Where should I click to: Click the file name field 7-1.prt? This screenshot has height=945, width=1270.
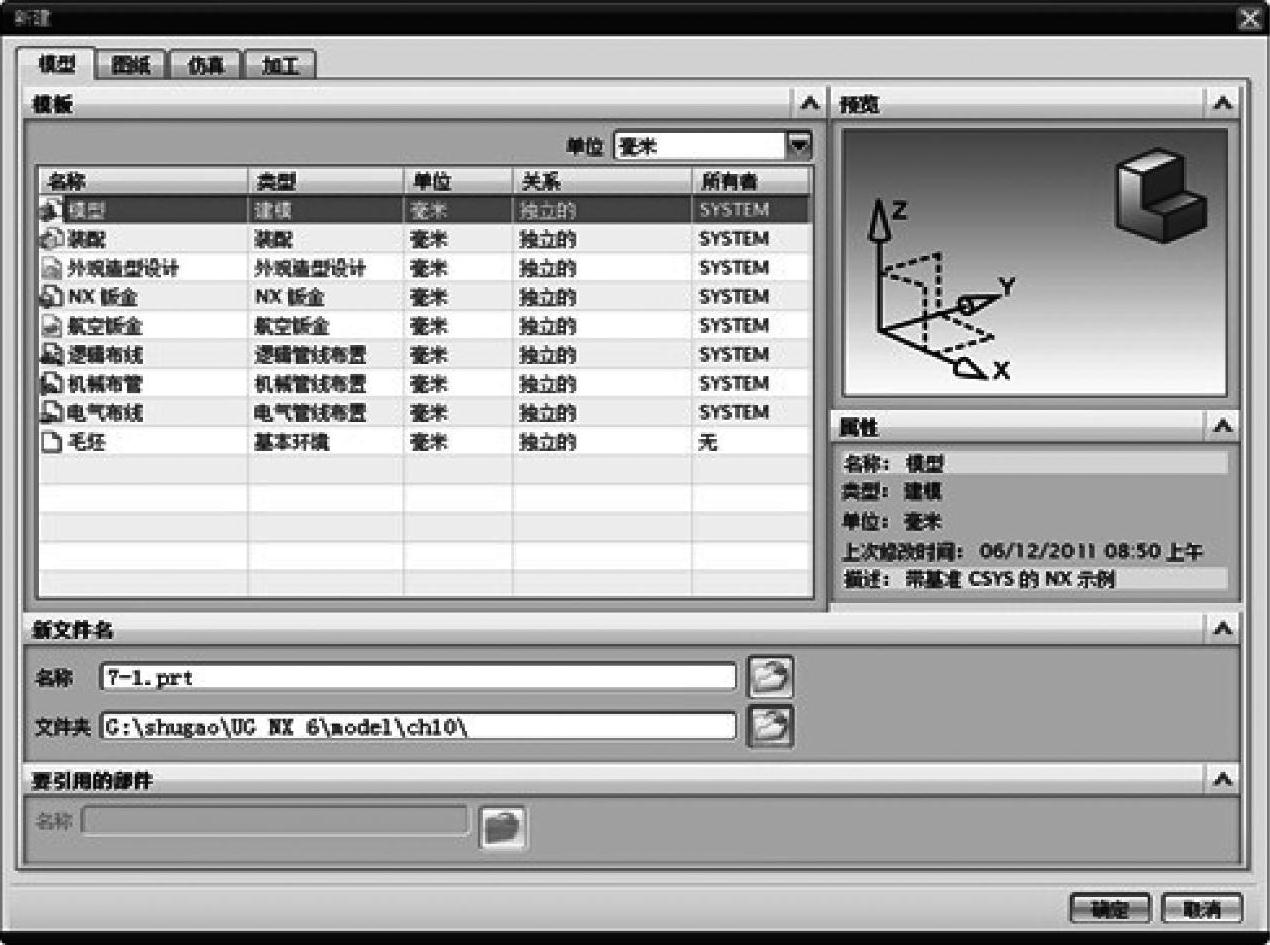coord(418,677)
